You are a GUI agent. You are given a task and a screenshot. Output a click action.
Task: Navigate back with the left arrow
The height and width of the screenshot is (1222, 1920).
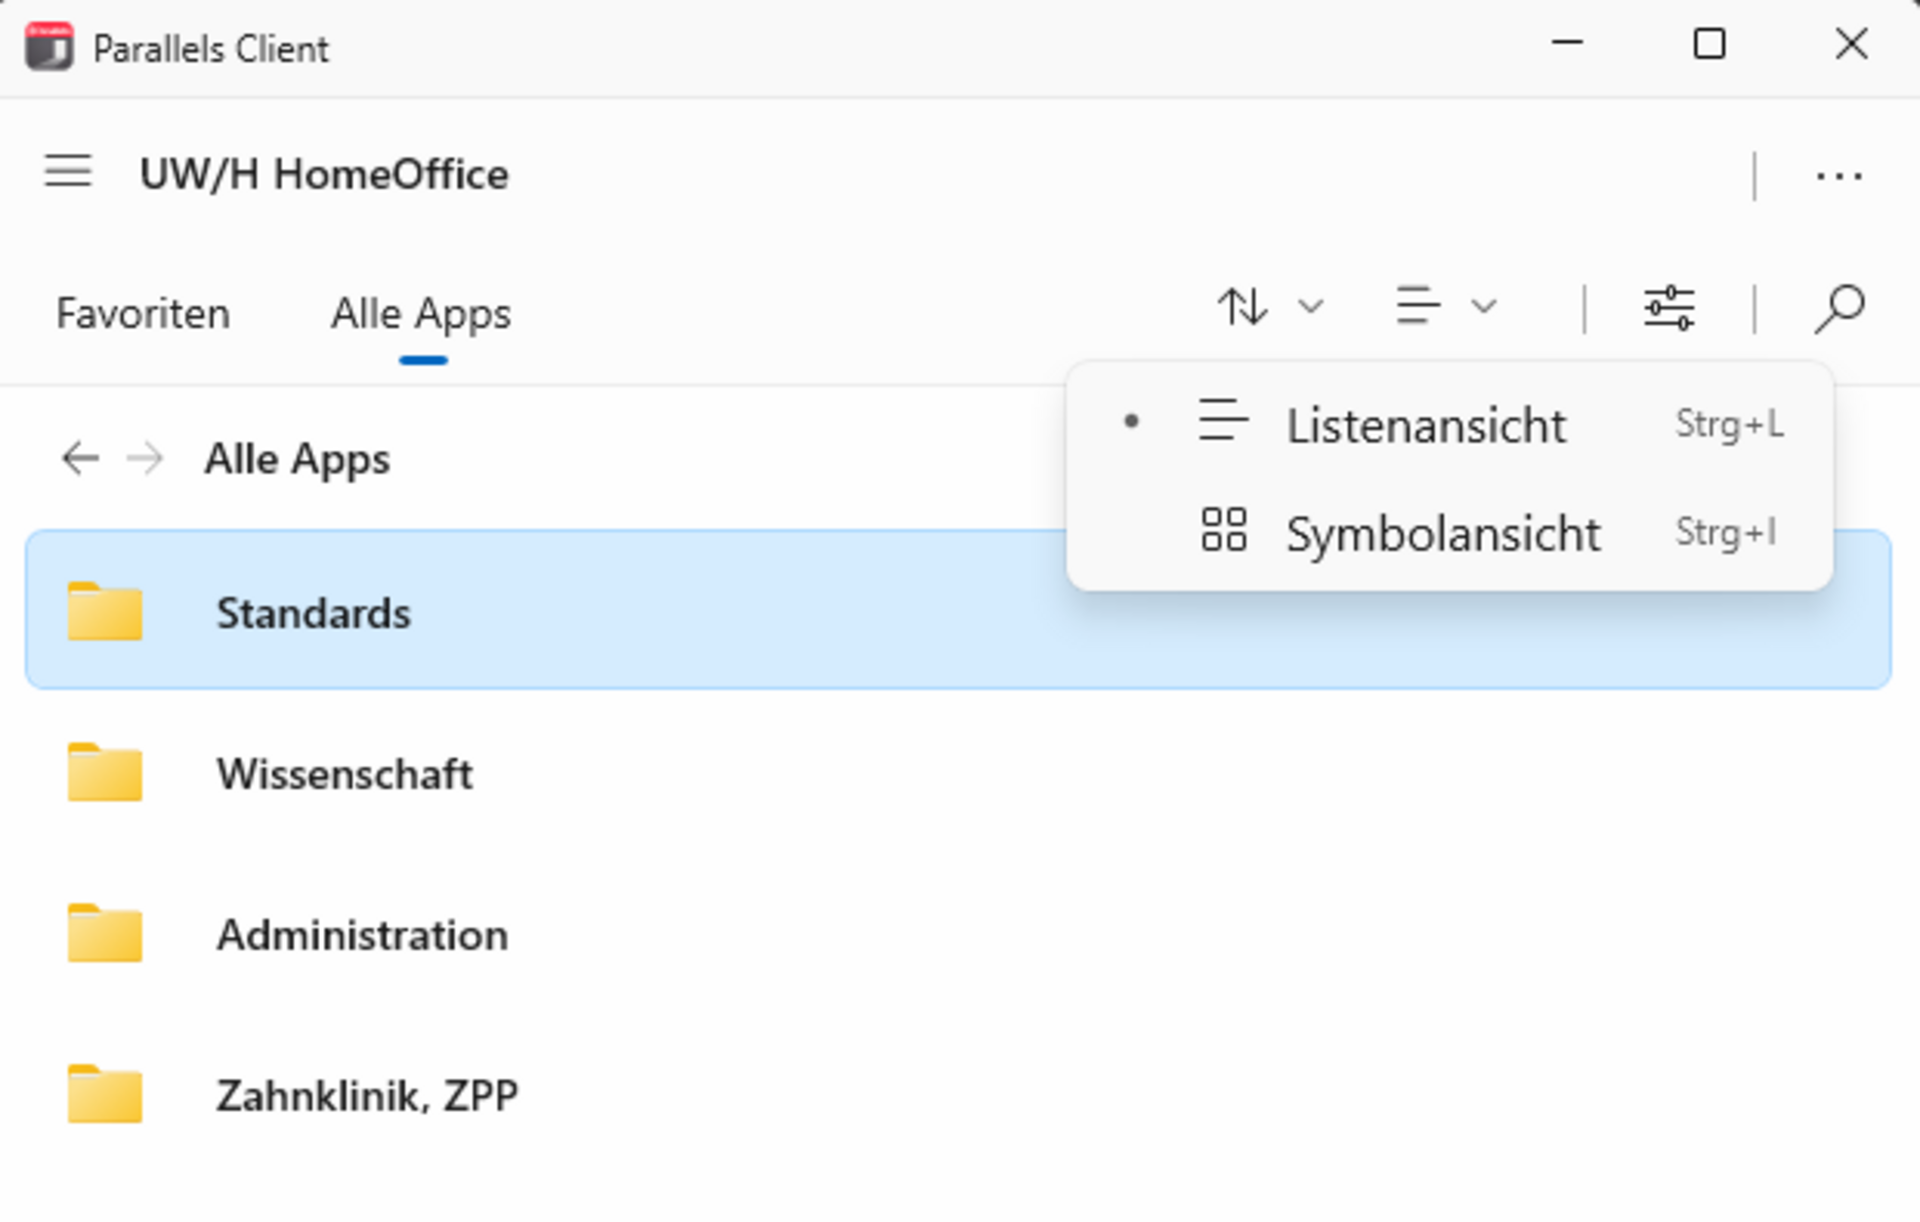80,459
